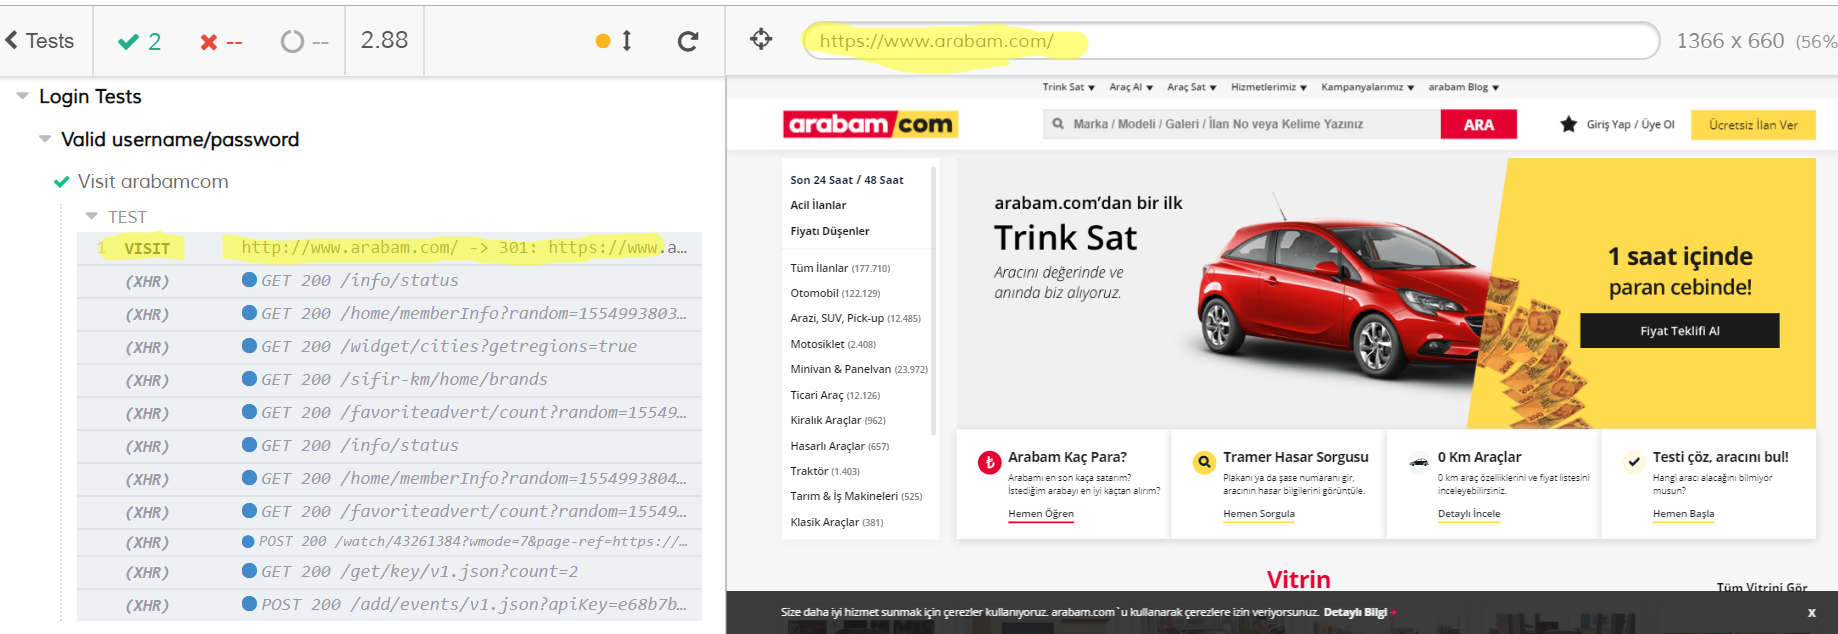
Task: Select the VISIT command row
Action: pyautogui.click(x=389, y=248)
